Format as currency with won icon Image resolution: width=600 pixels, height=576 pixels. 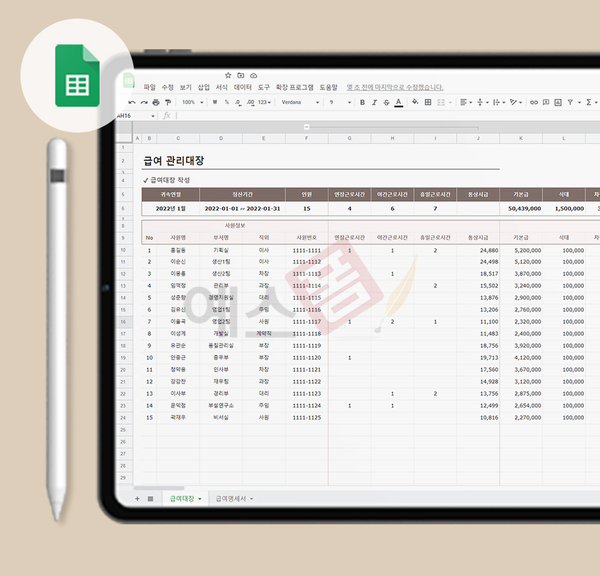(215, 102)
